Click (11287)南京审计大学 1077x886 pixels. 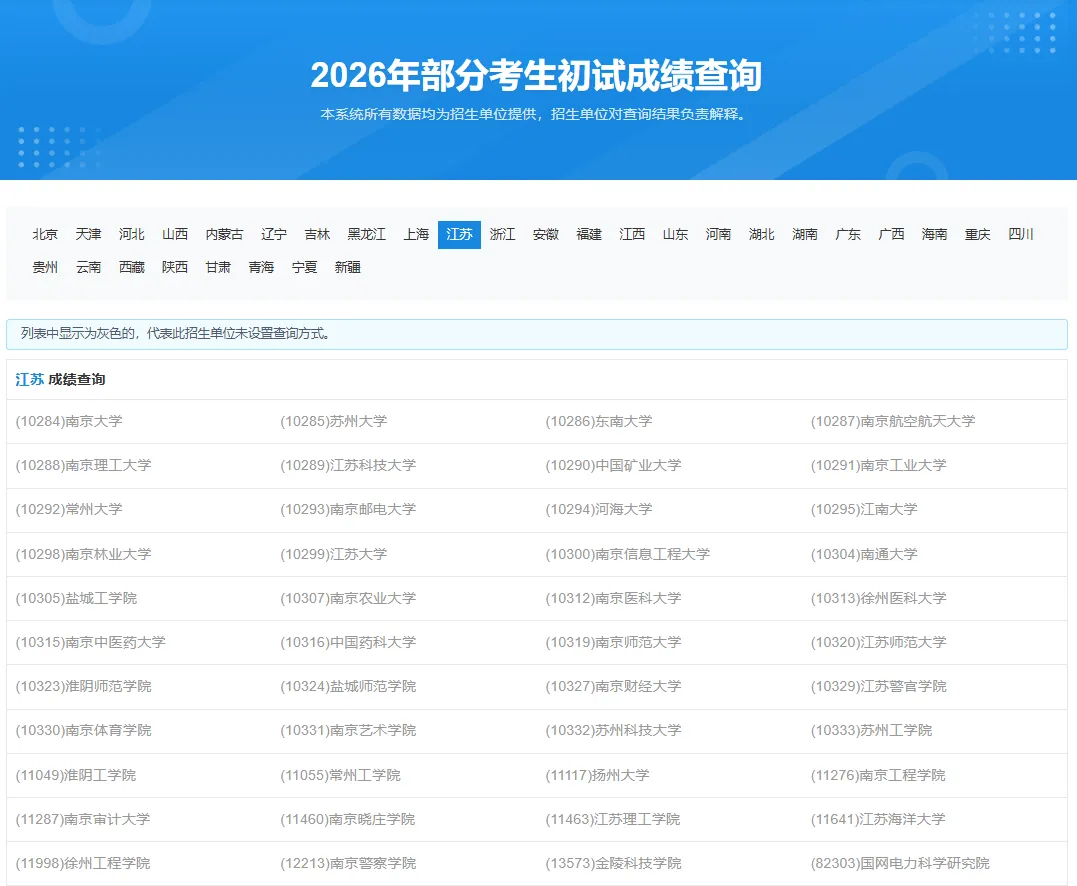point(82,819)
